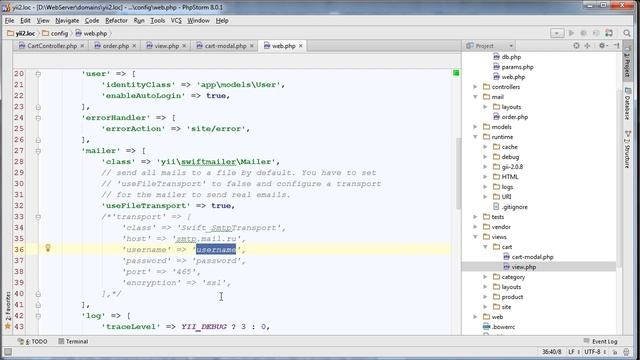
Task: Open the Tools menu
Action: (x=158, y=20)
